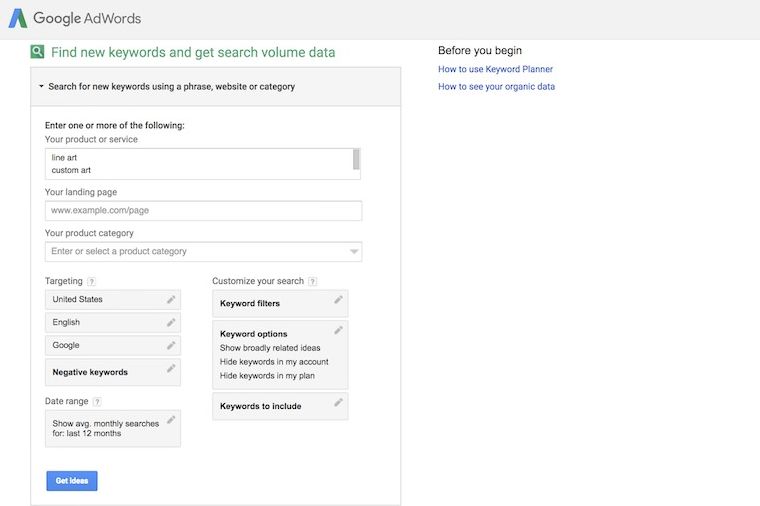760x506 pixels.
Task: Click the 'line art' keyword line
Action: 64,158
